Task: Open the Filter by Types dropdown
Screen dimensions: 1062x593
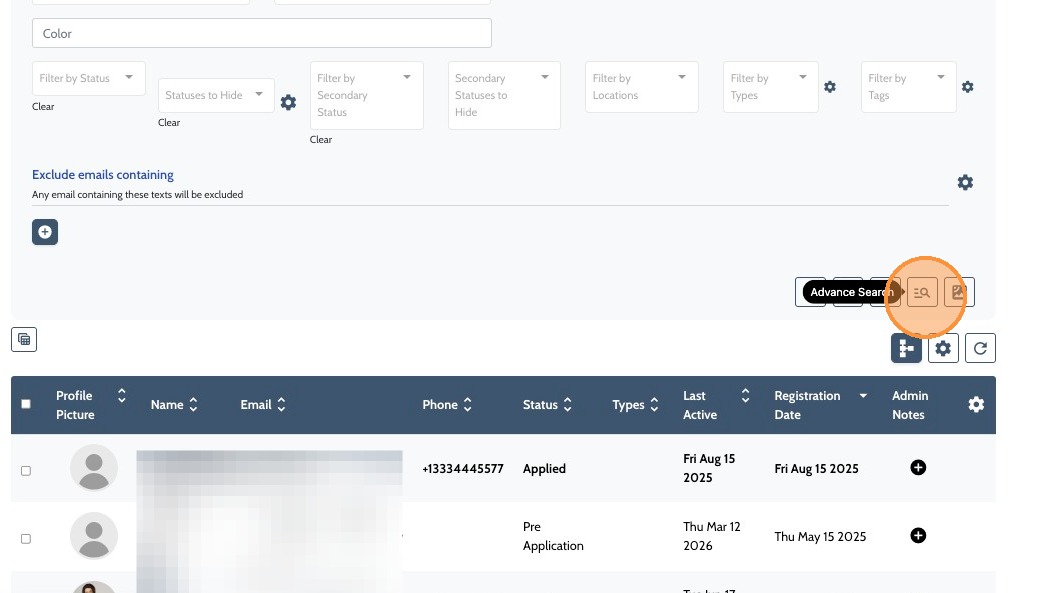Action: pos(771,87)
